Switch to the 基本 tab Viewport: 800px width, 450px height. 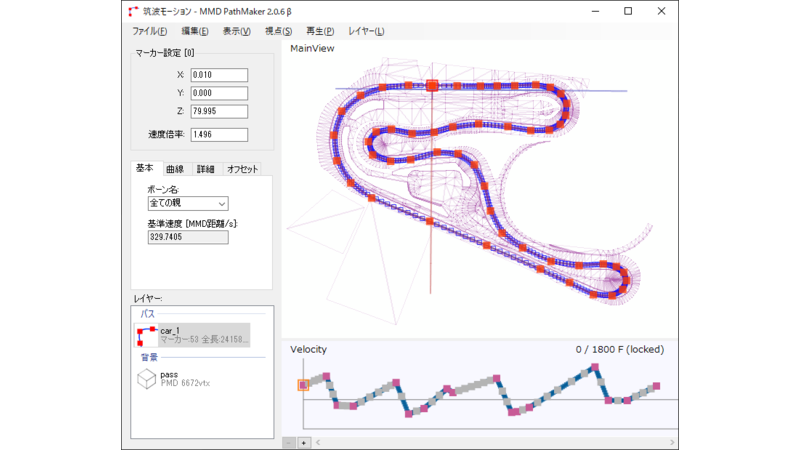point(145,168)
